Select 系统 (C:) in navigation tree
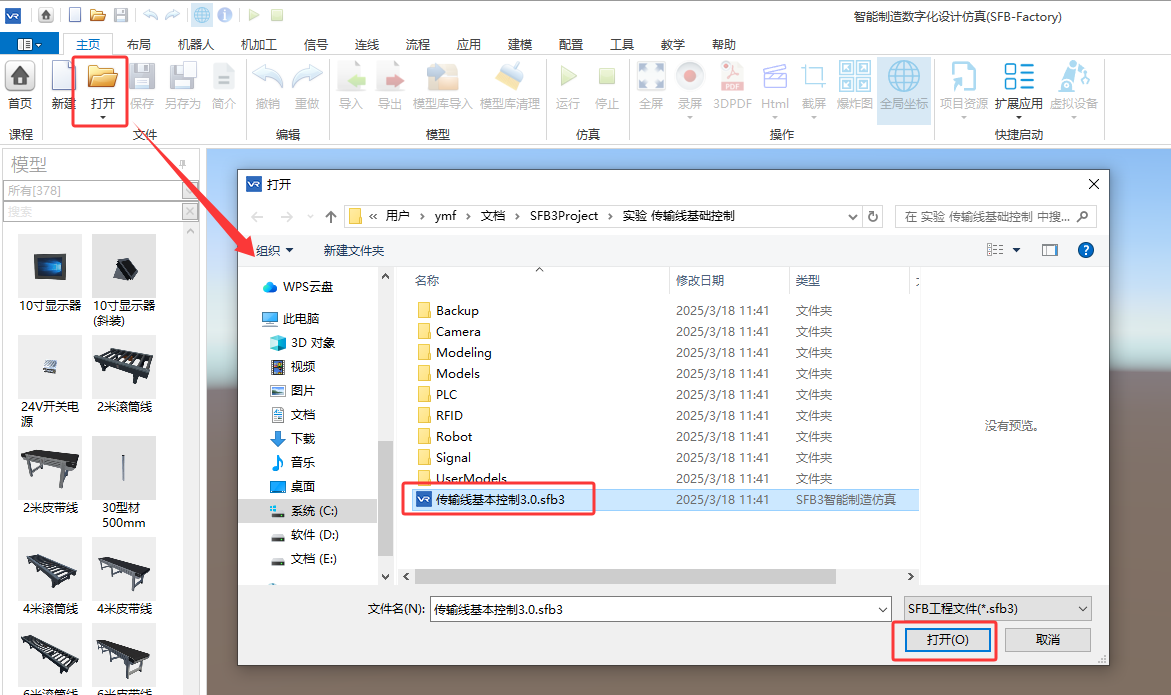This screenshot has height=695, width=1171. click(x=314, y=511)
